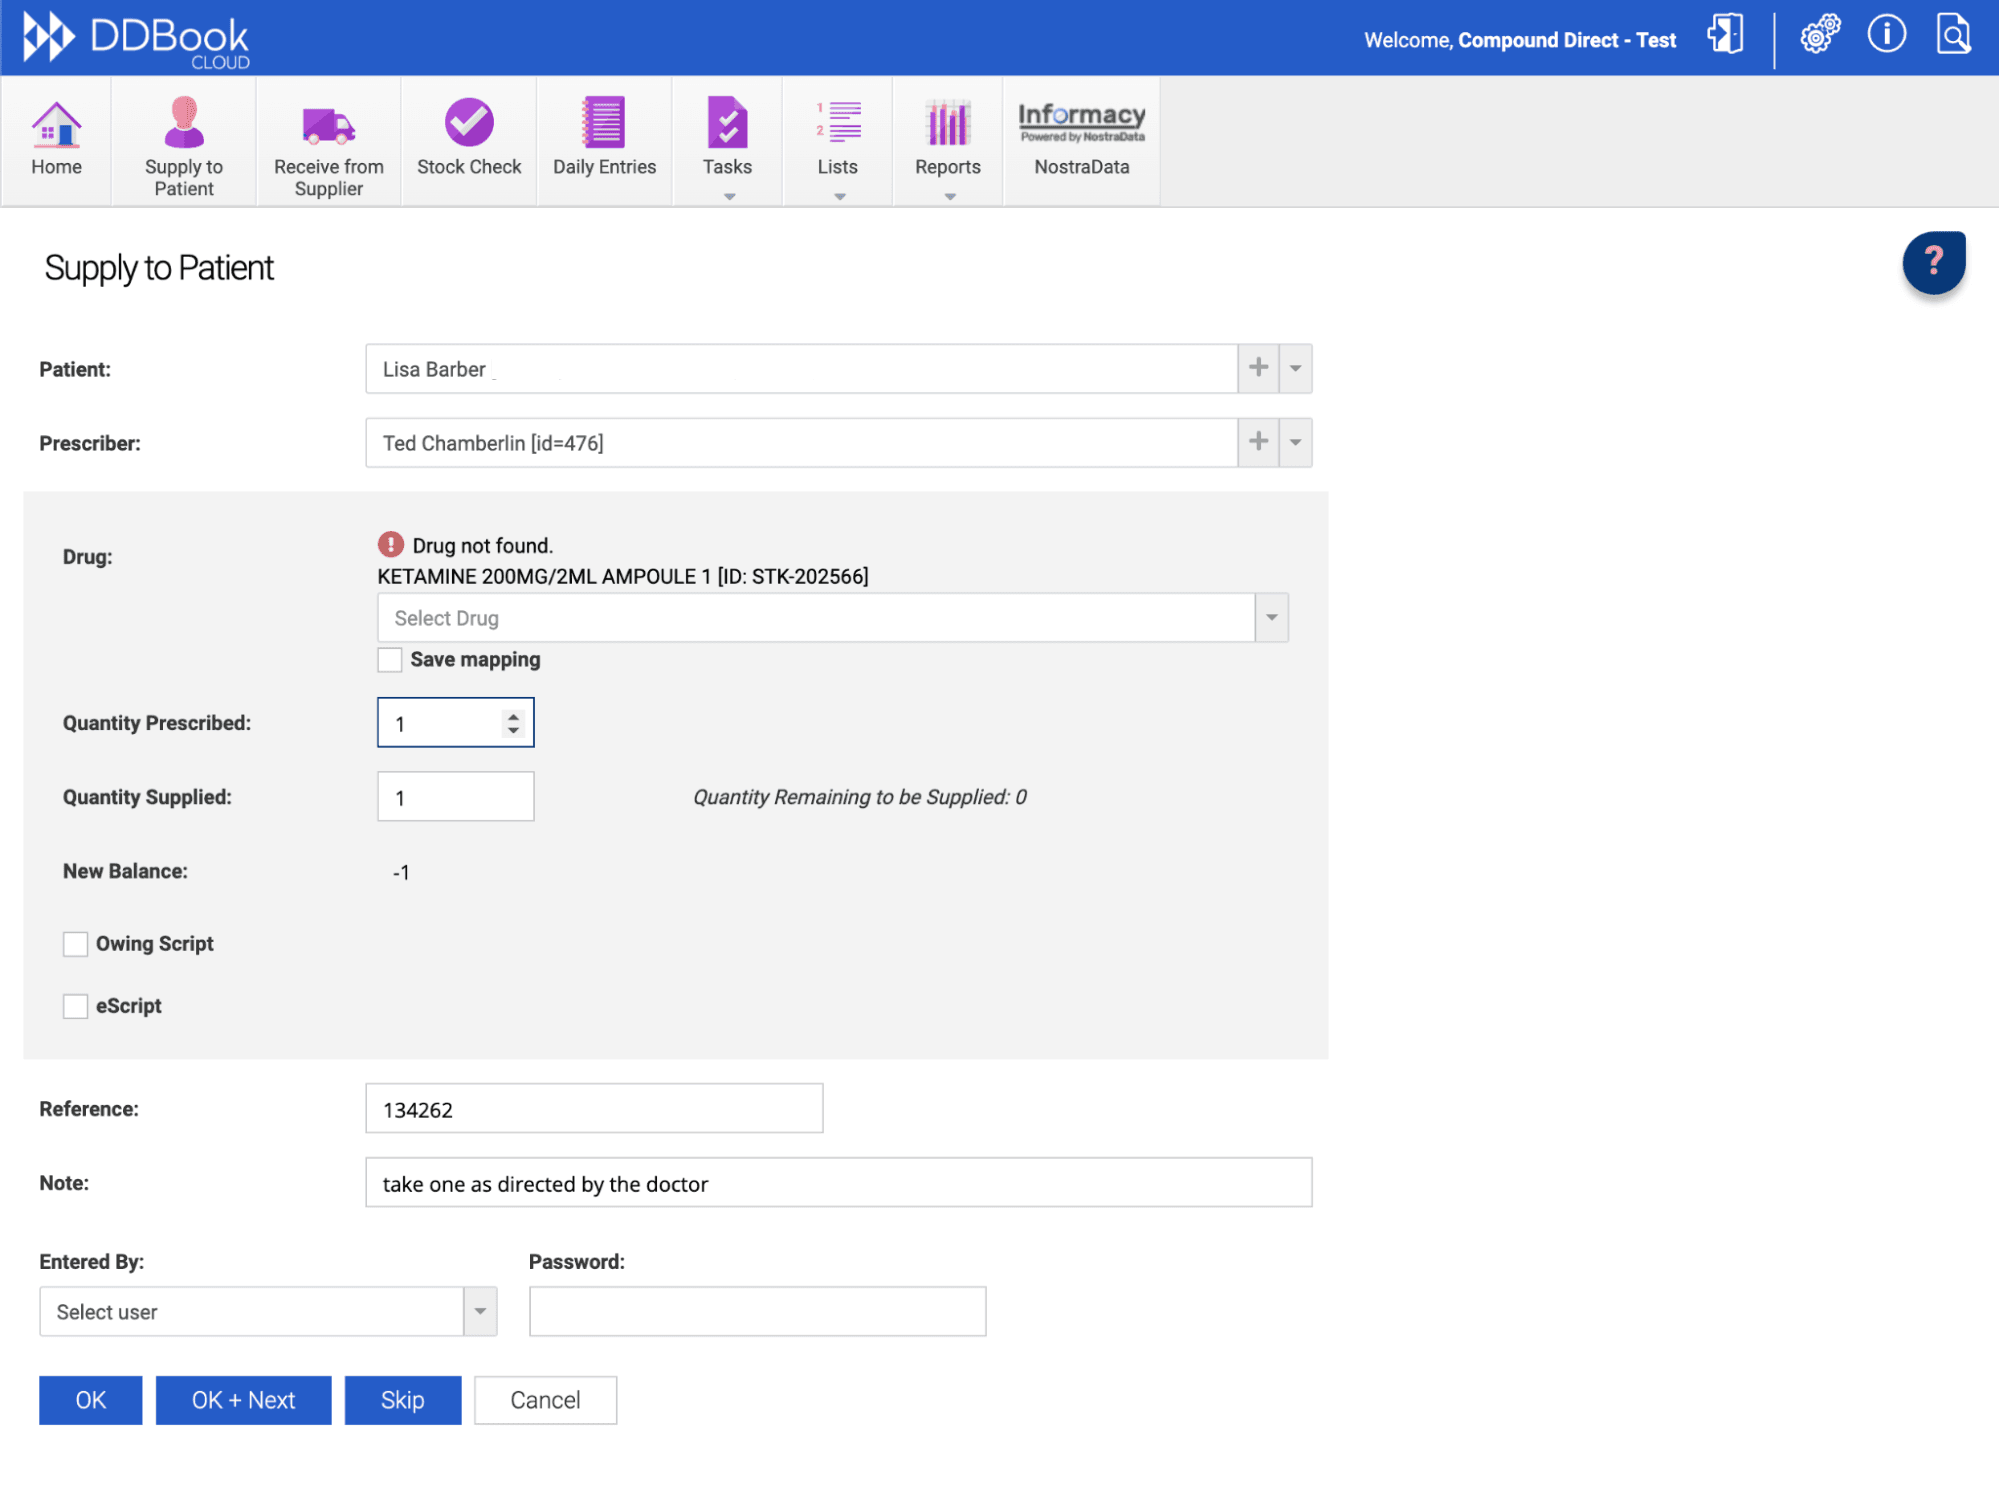1999x1499 pixels.
Task: Focus the Password field
Action: 757,1311
